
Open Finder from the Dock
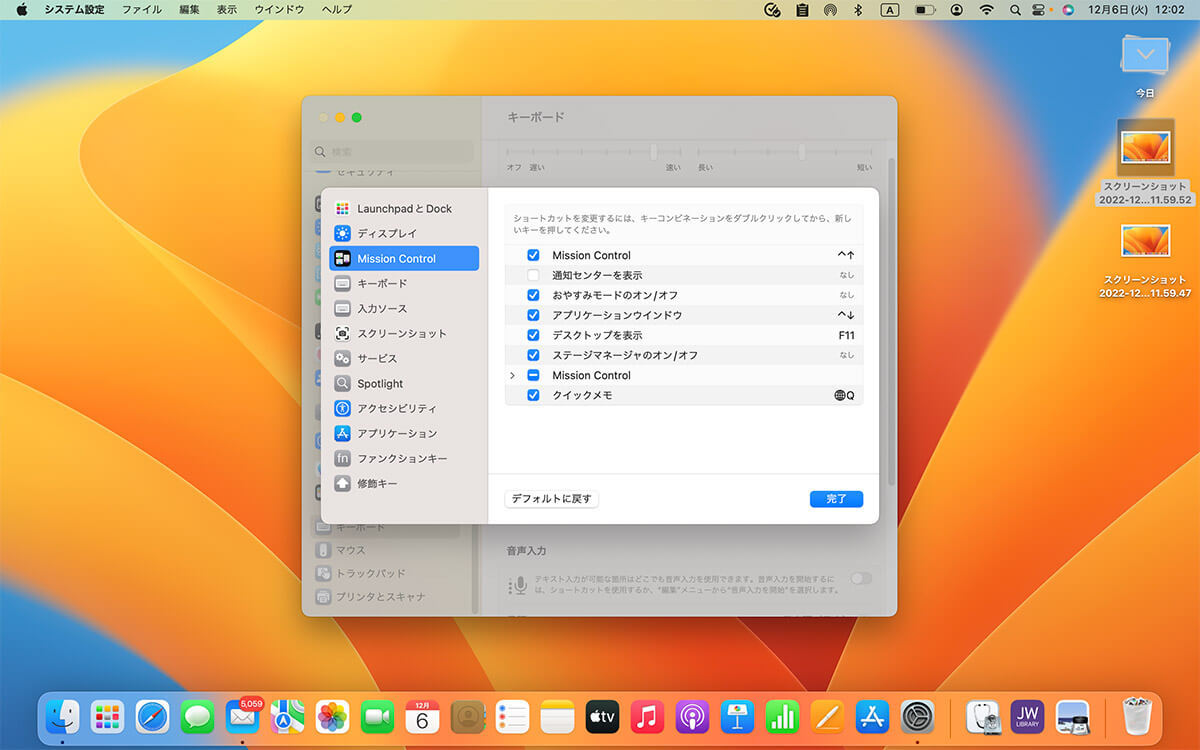[x=63, y=716]
